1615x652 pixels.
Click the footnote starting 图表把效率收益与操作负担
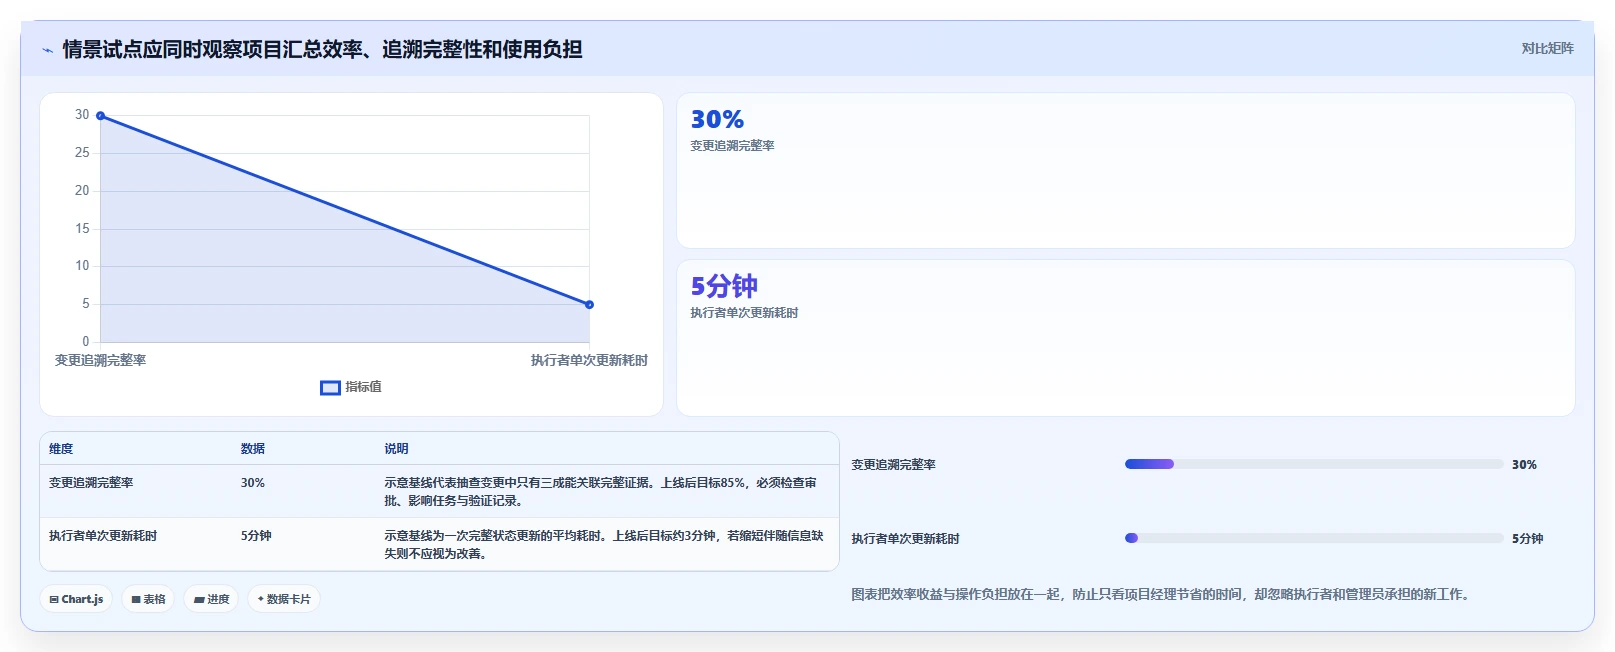tap(1160, 595)
